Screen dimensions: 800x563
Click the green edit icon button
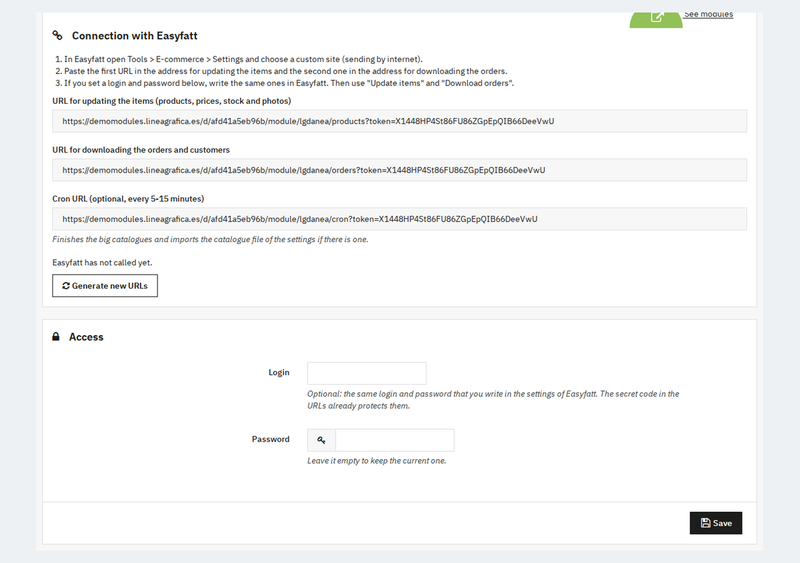(656, 19)
